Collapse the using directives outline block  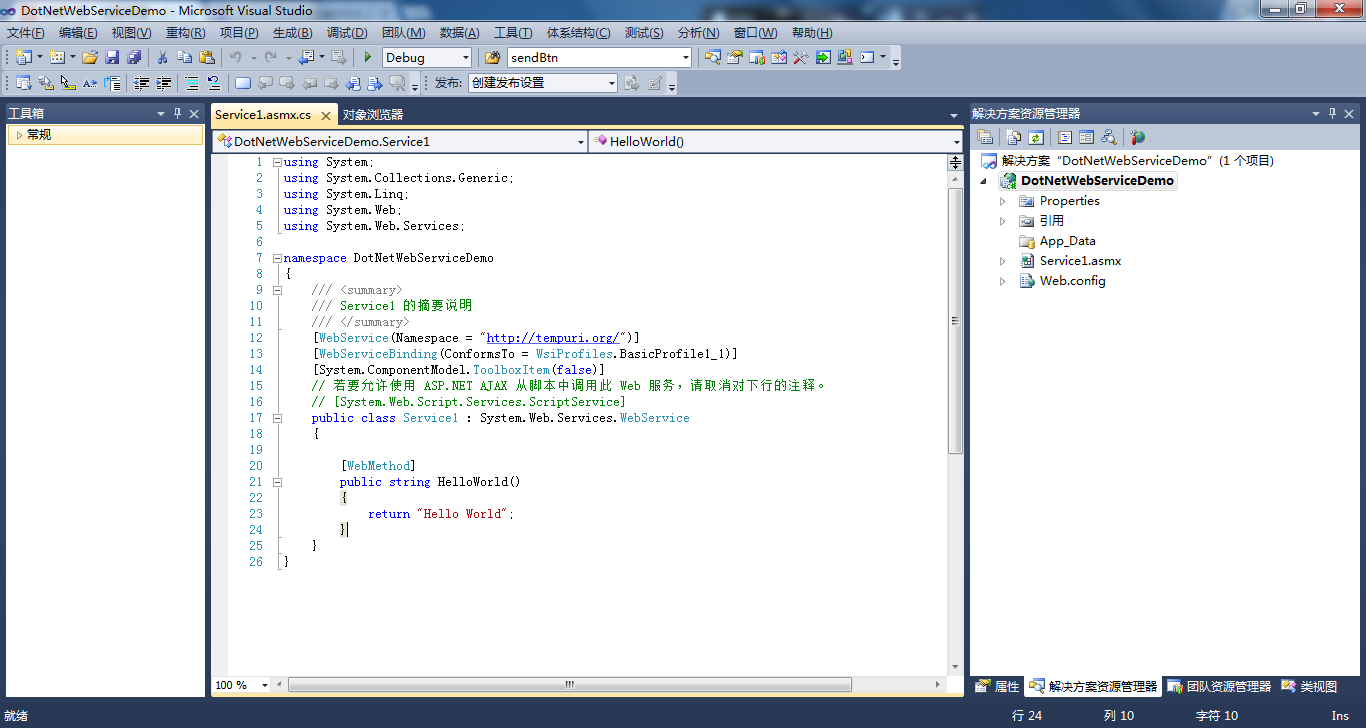pos(277,162)
